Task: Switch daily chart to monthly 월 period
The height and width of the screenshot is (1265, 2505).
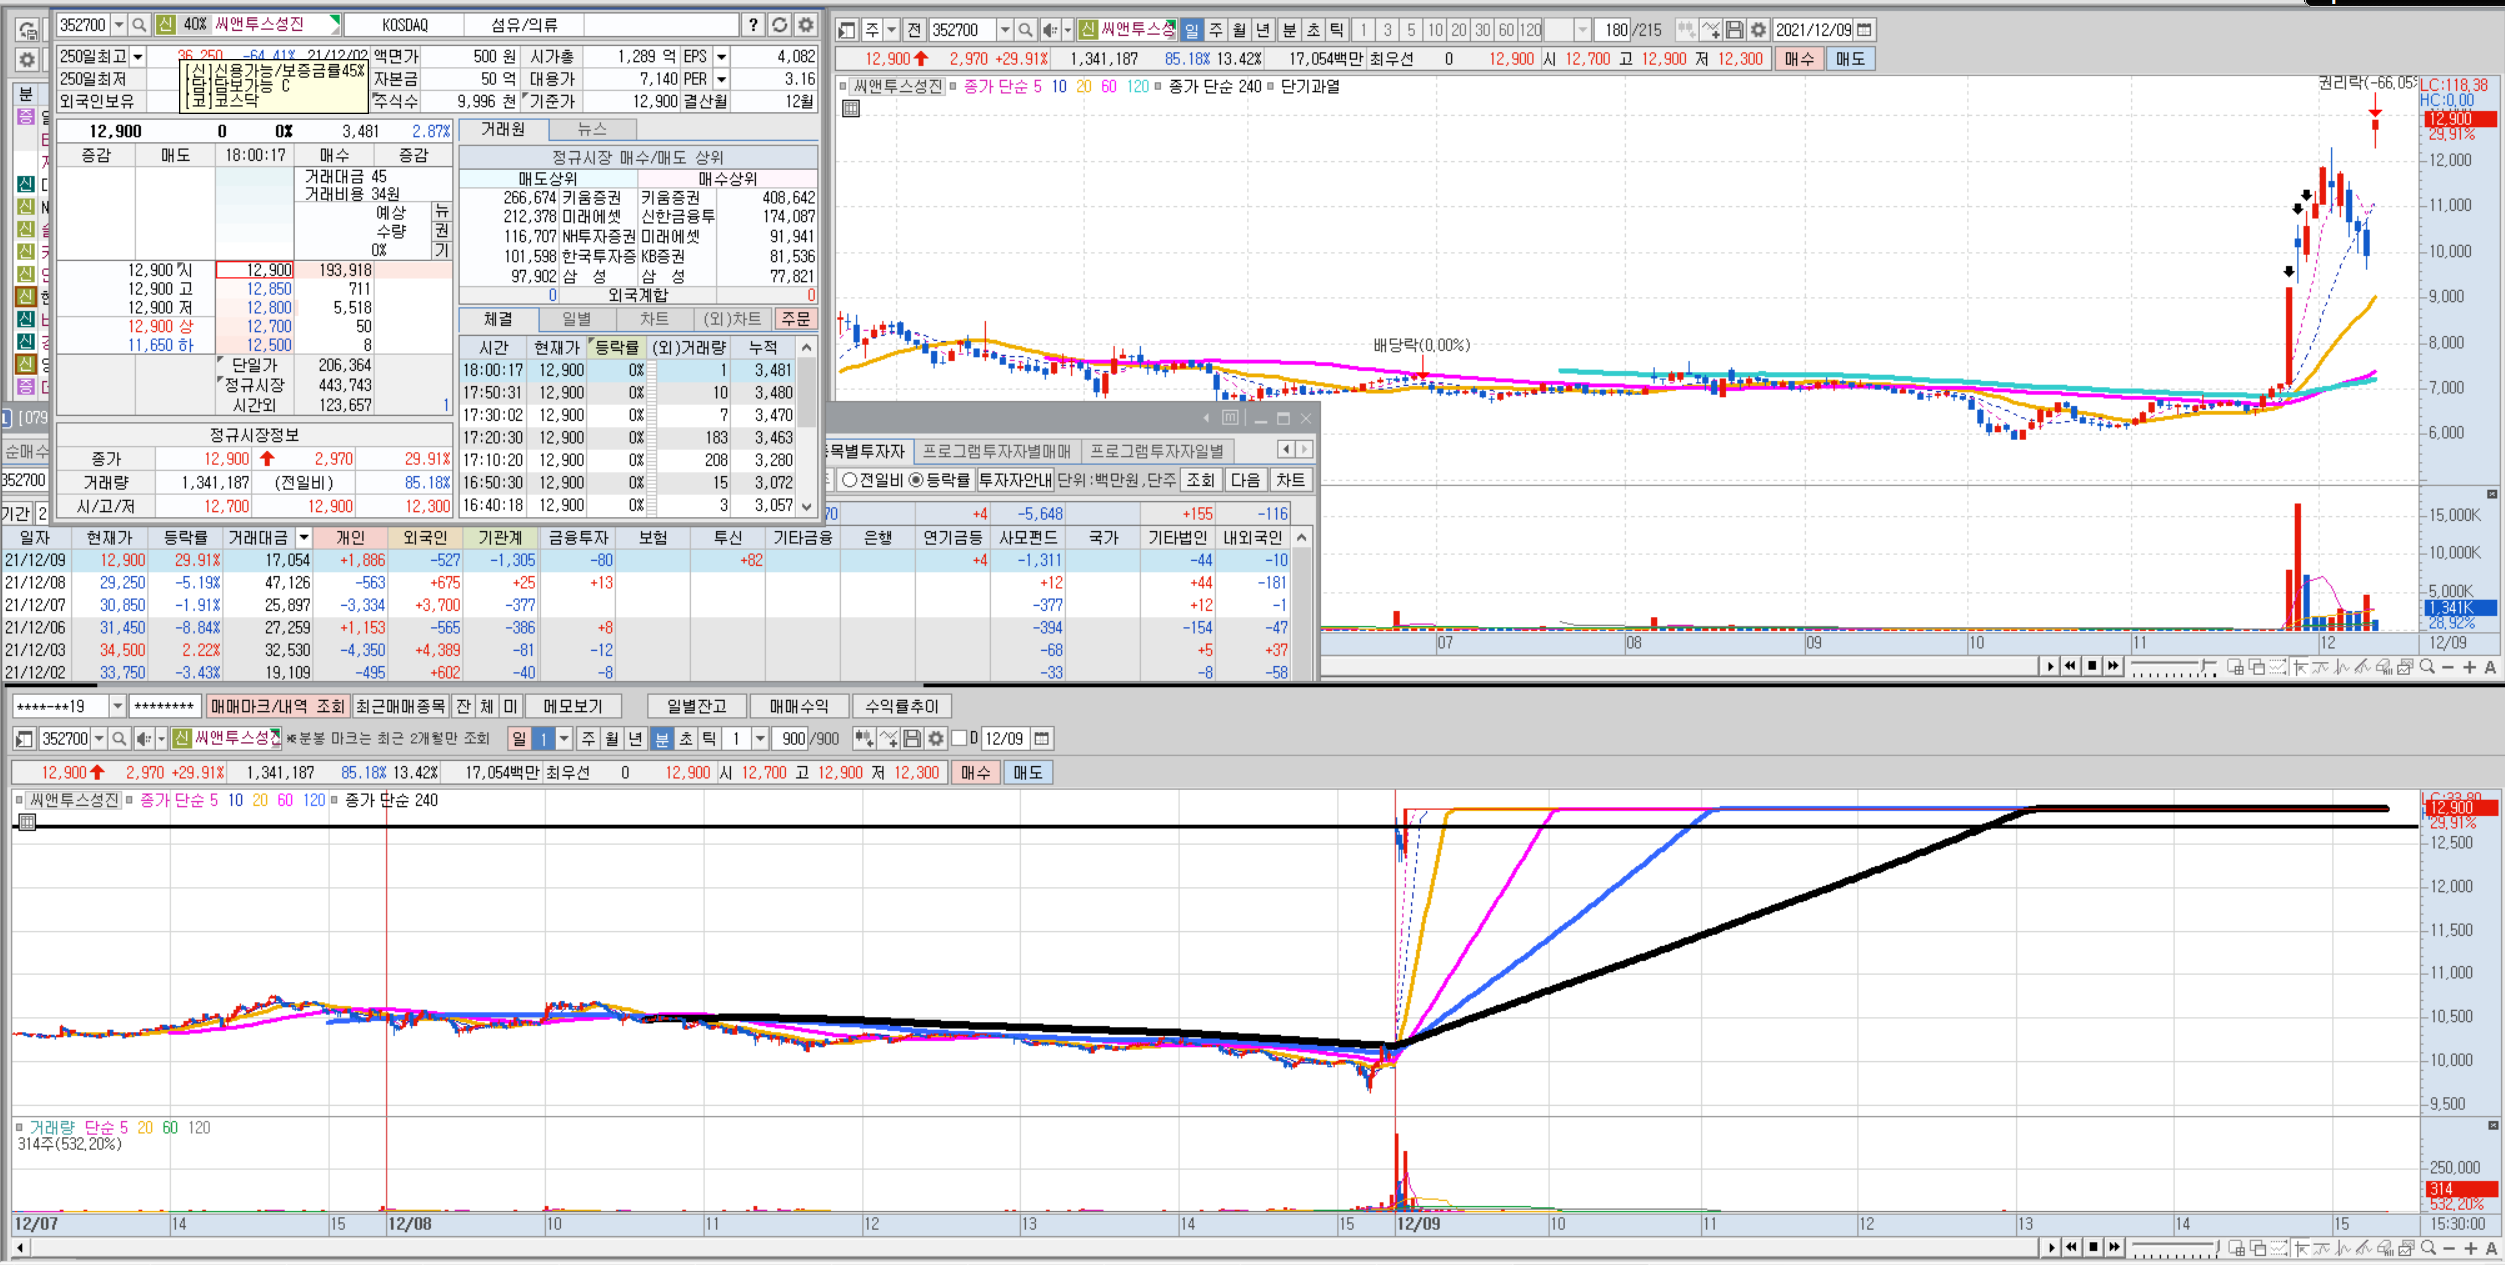Action: [1240, 30]
